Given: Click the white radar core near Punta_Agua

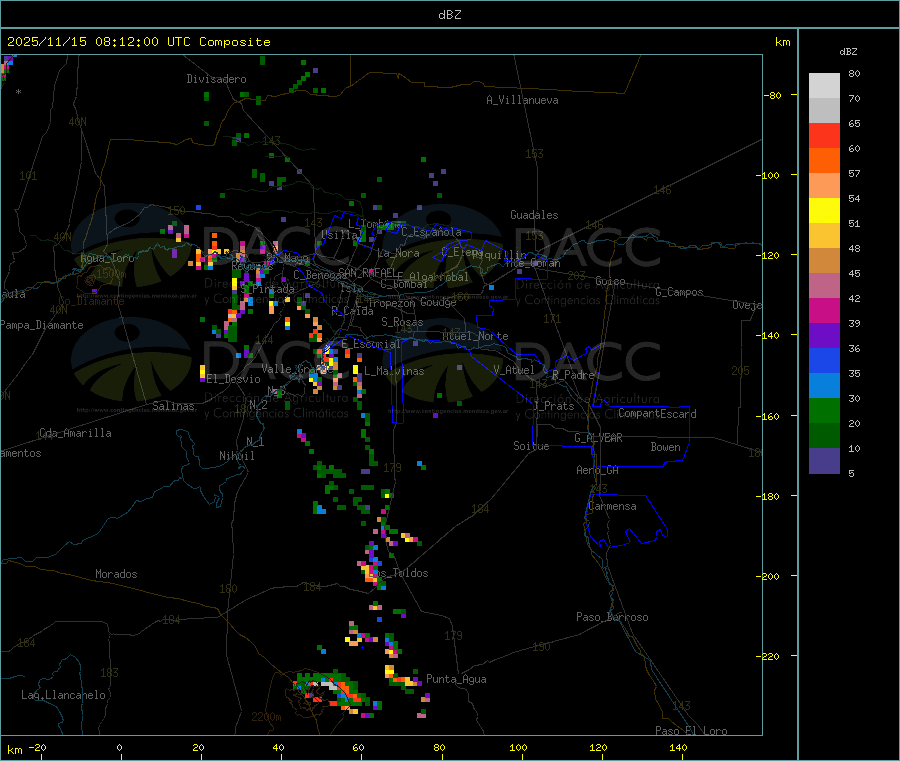Looking at the screenshot, I should click(x=329, y=684).
